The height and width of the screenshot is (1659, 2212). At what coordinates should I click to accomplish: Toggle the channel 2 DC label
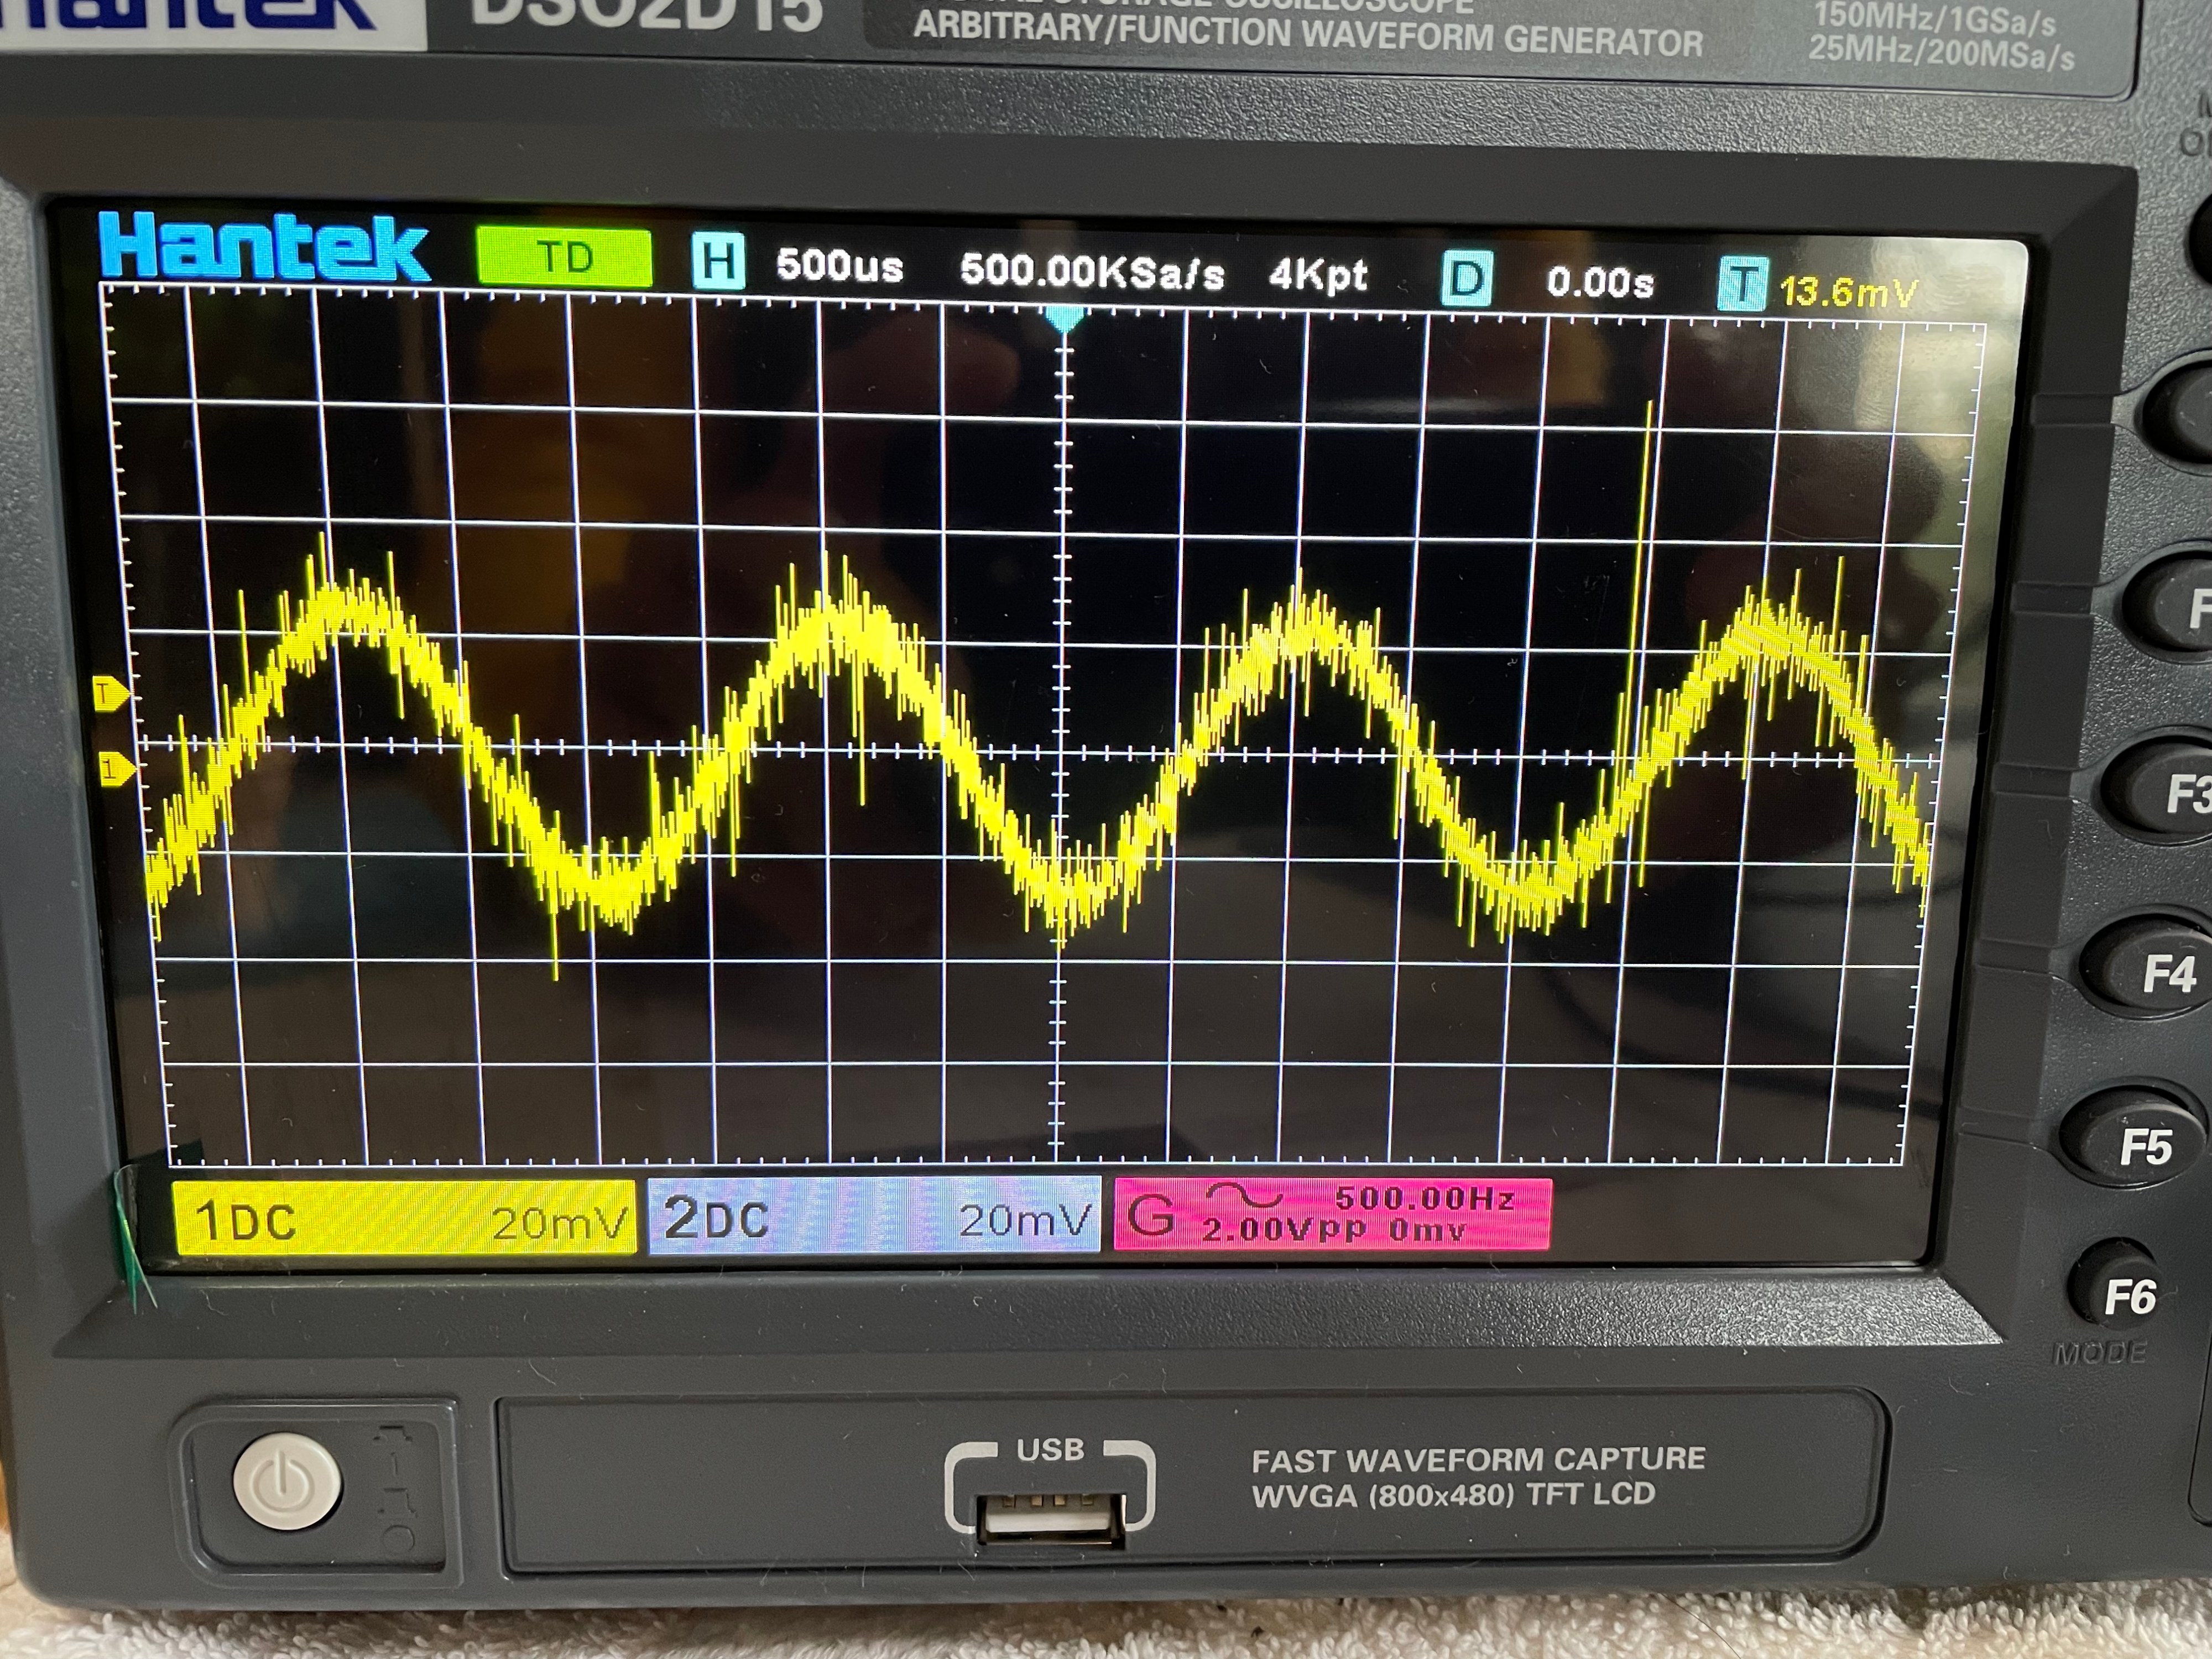pos(716,1218)
